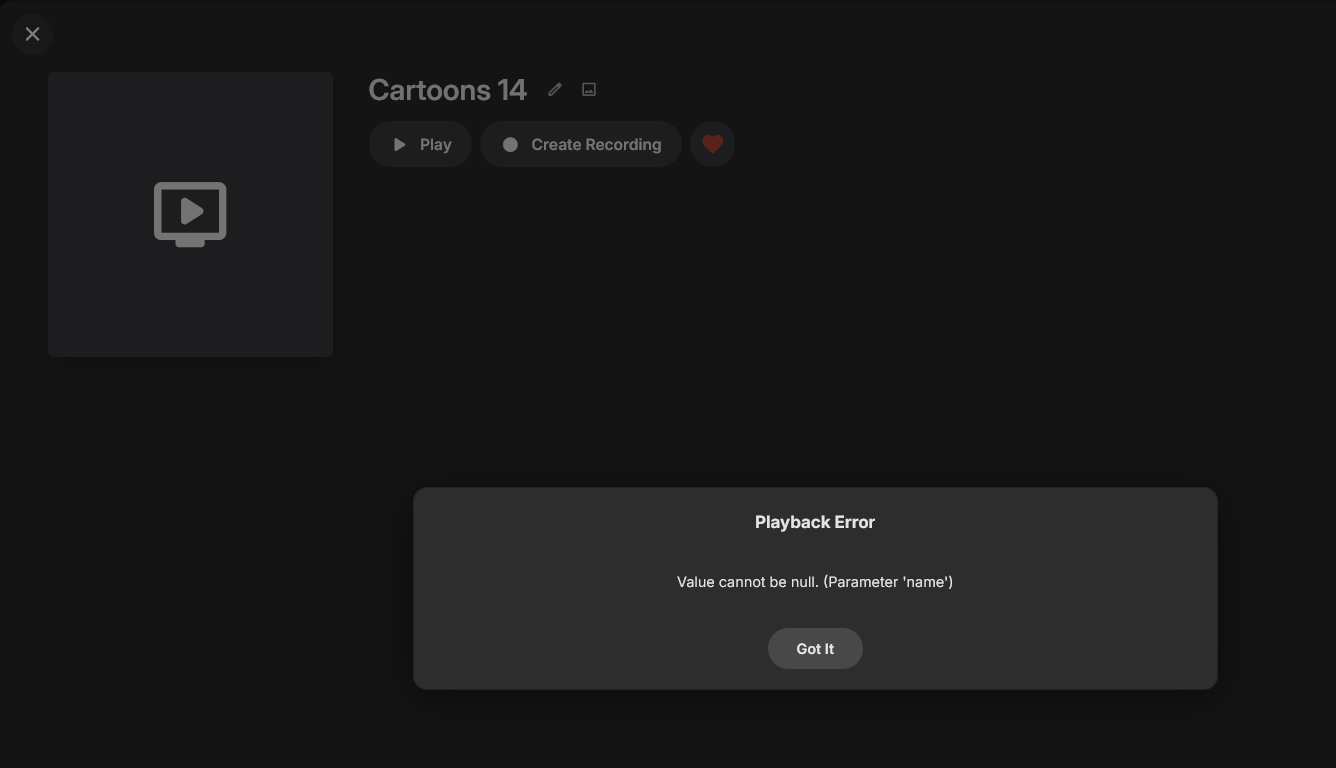Image resolution: width=1336 pixels, height=768 pixels.
Task: Click the channel thumbnail tile background
Action: [x=100, y=310]
